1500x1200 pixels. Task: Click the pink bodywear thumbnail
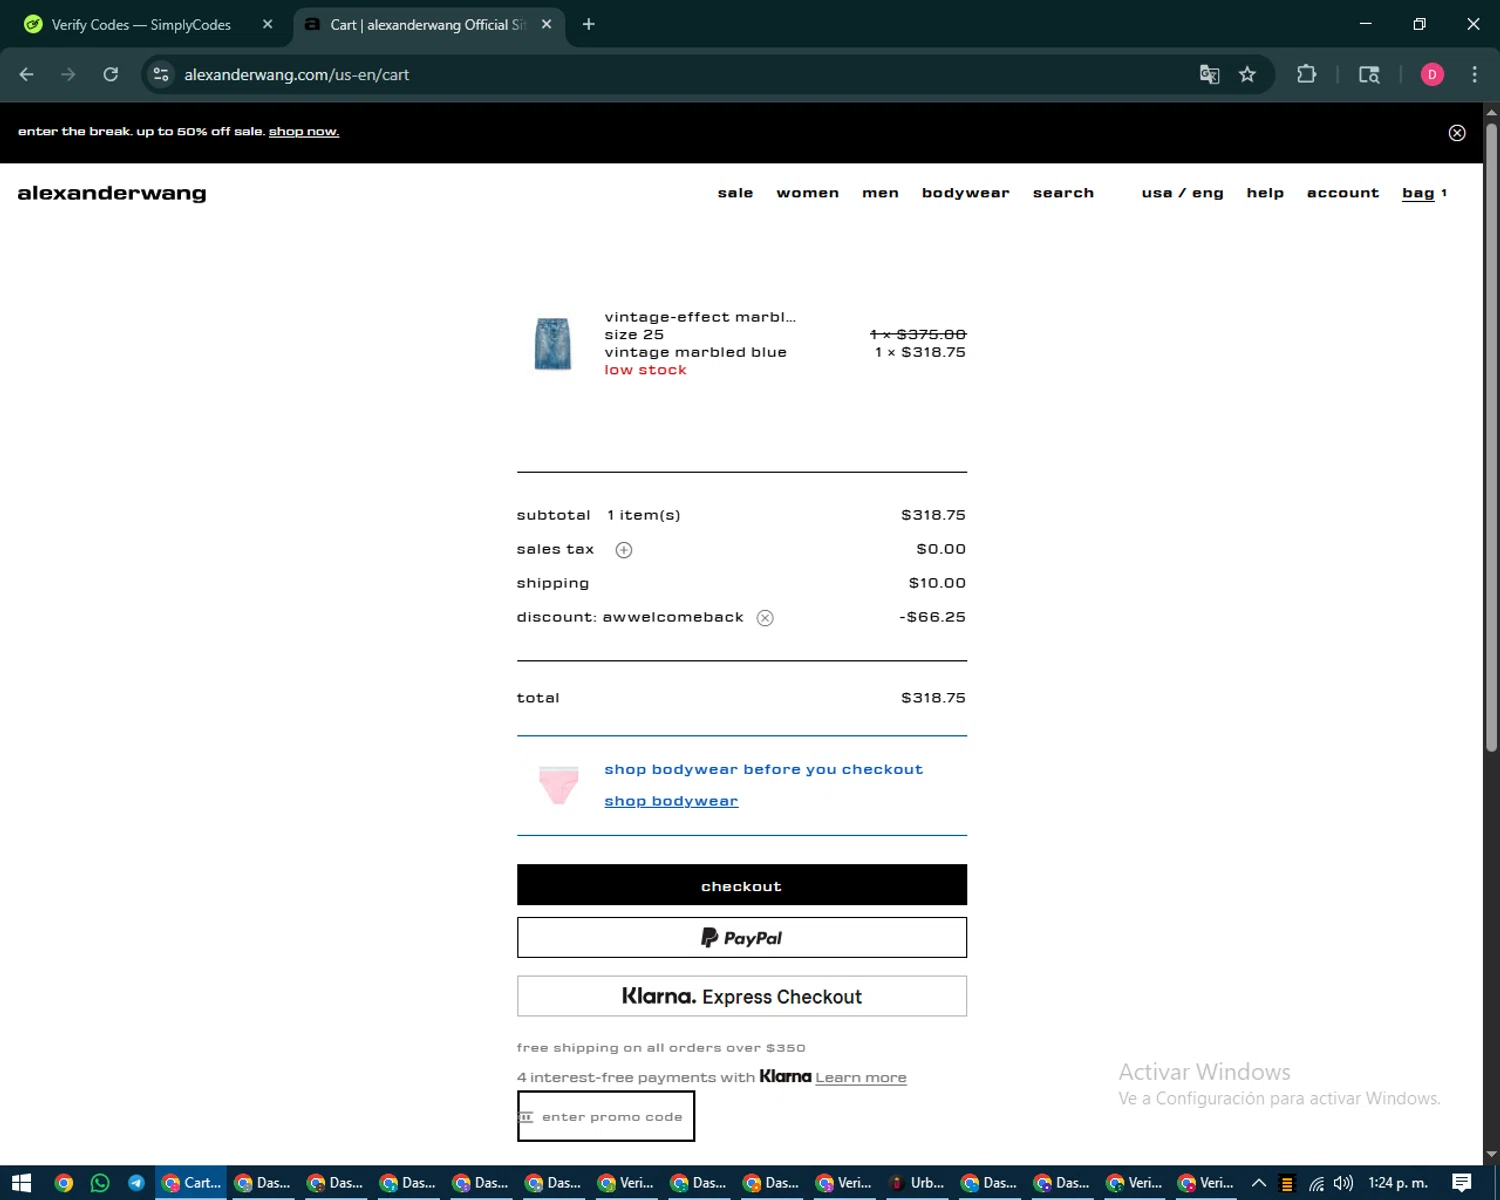point(558,785)
